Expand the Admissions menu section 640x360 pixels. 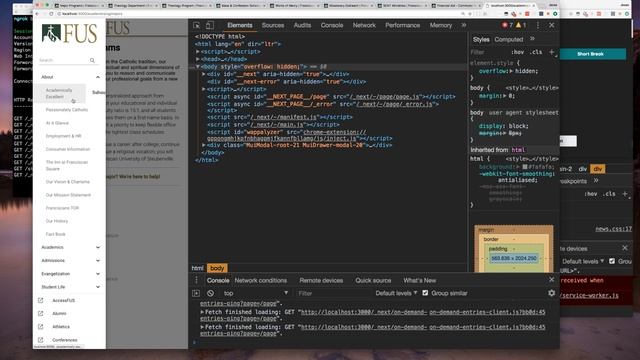click(98, 260)
